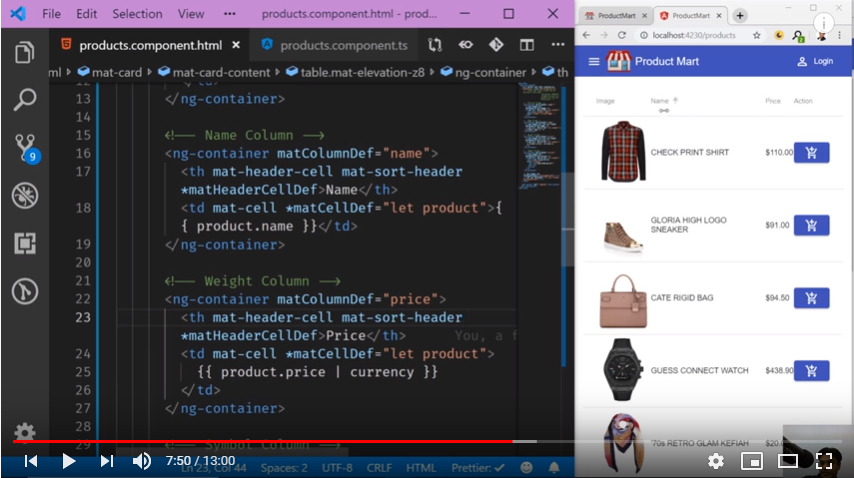Click Prettier status in status bar
854x478 pixels.
coord(478,468)
